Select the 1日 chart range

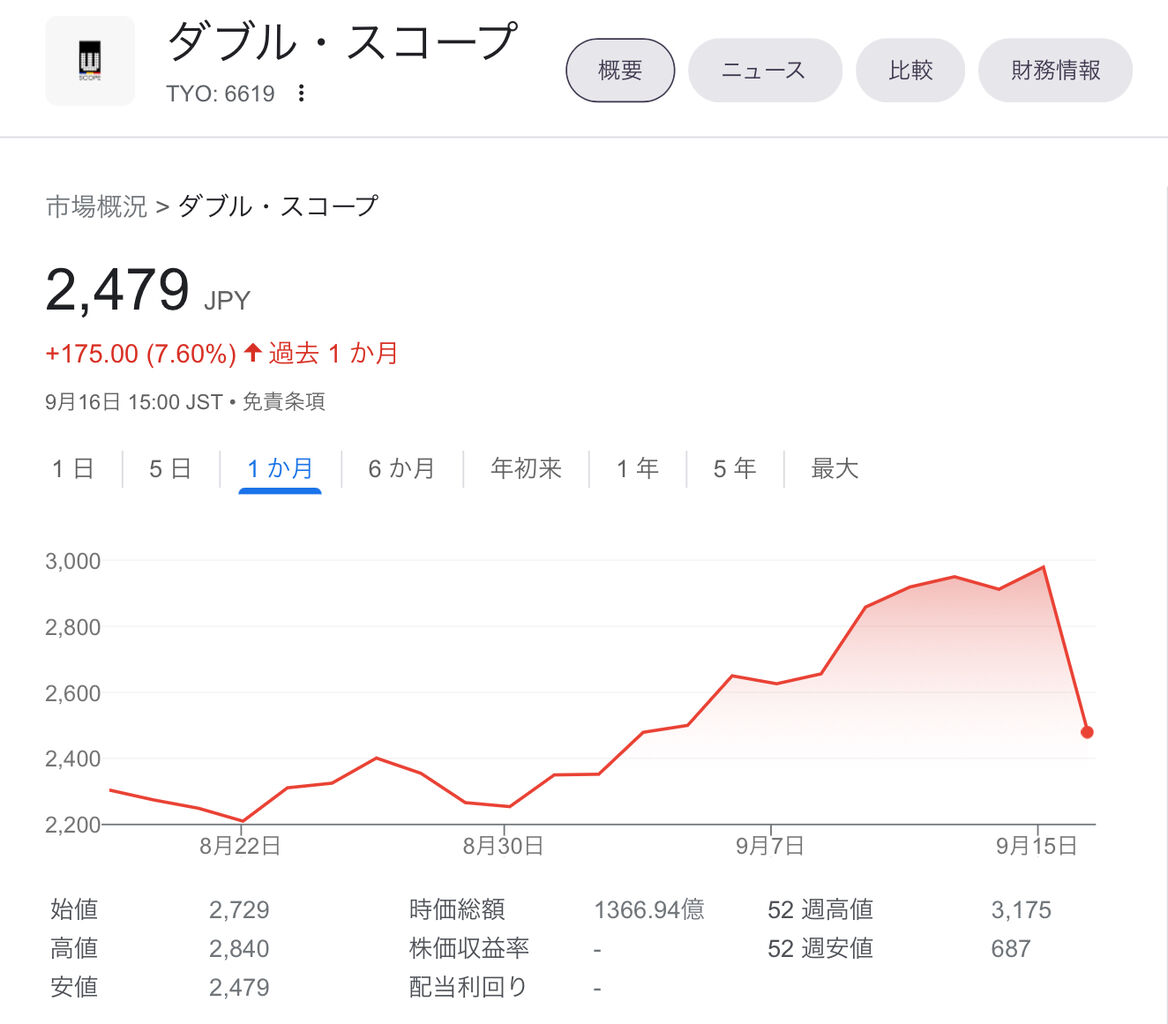click(x=73, y=468)
